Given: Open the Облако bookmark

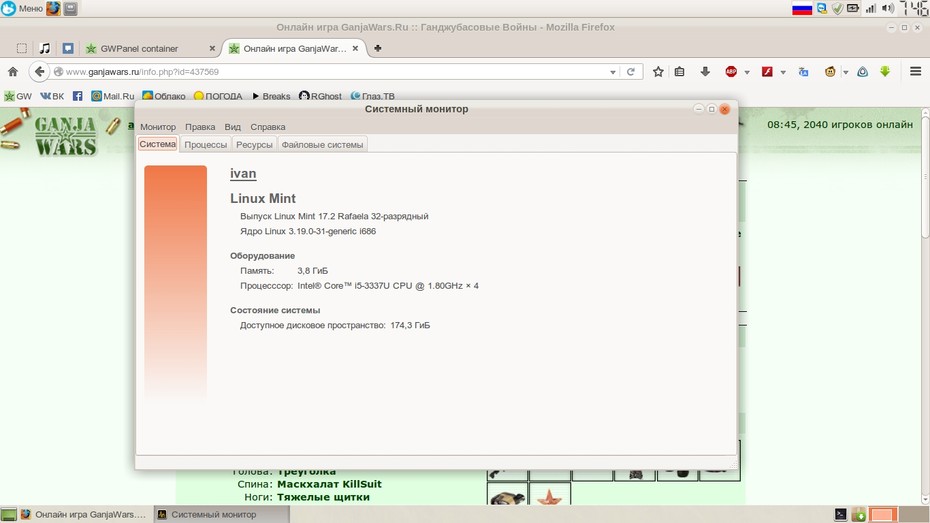Looking at the screenshot, I should pos(164,96).
